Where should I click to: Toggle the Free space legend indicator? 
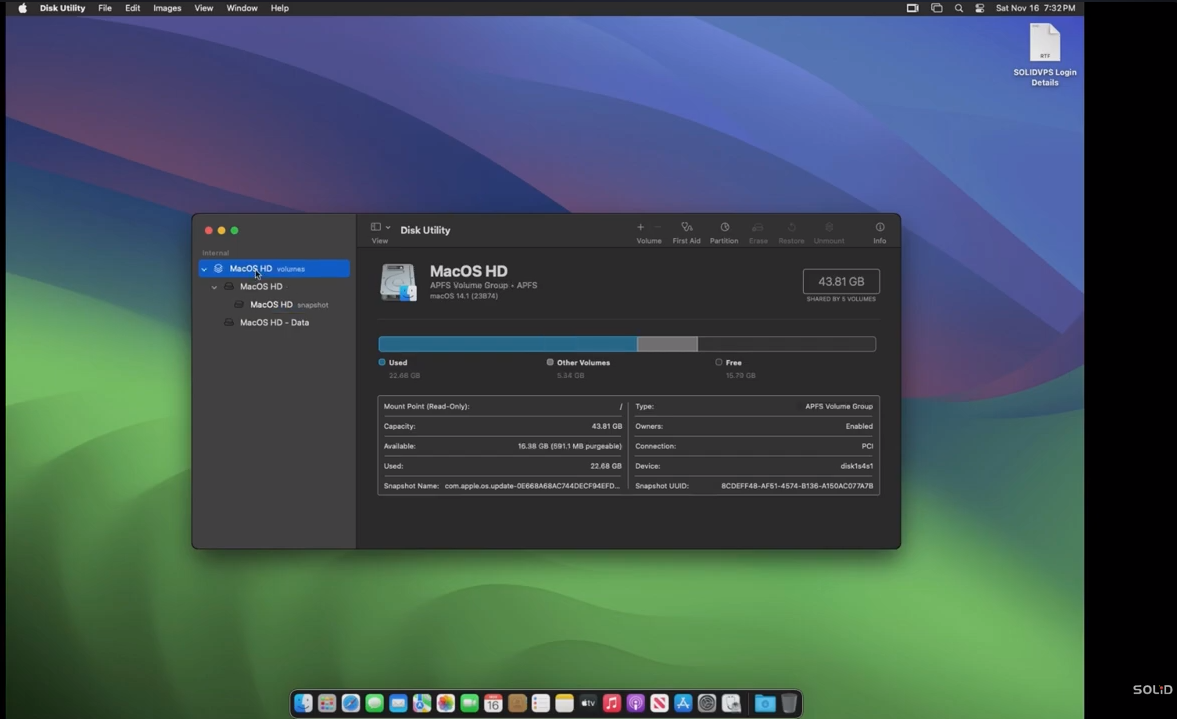pos(718,362)
